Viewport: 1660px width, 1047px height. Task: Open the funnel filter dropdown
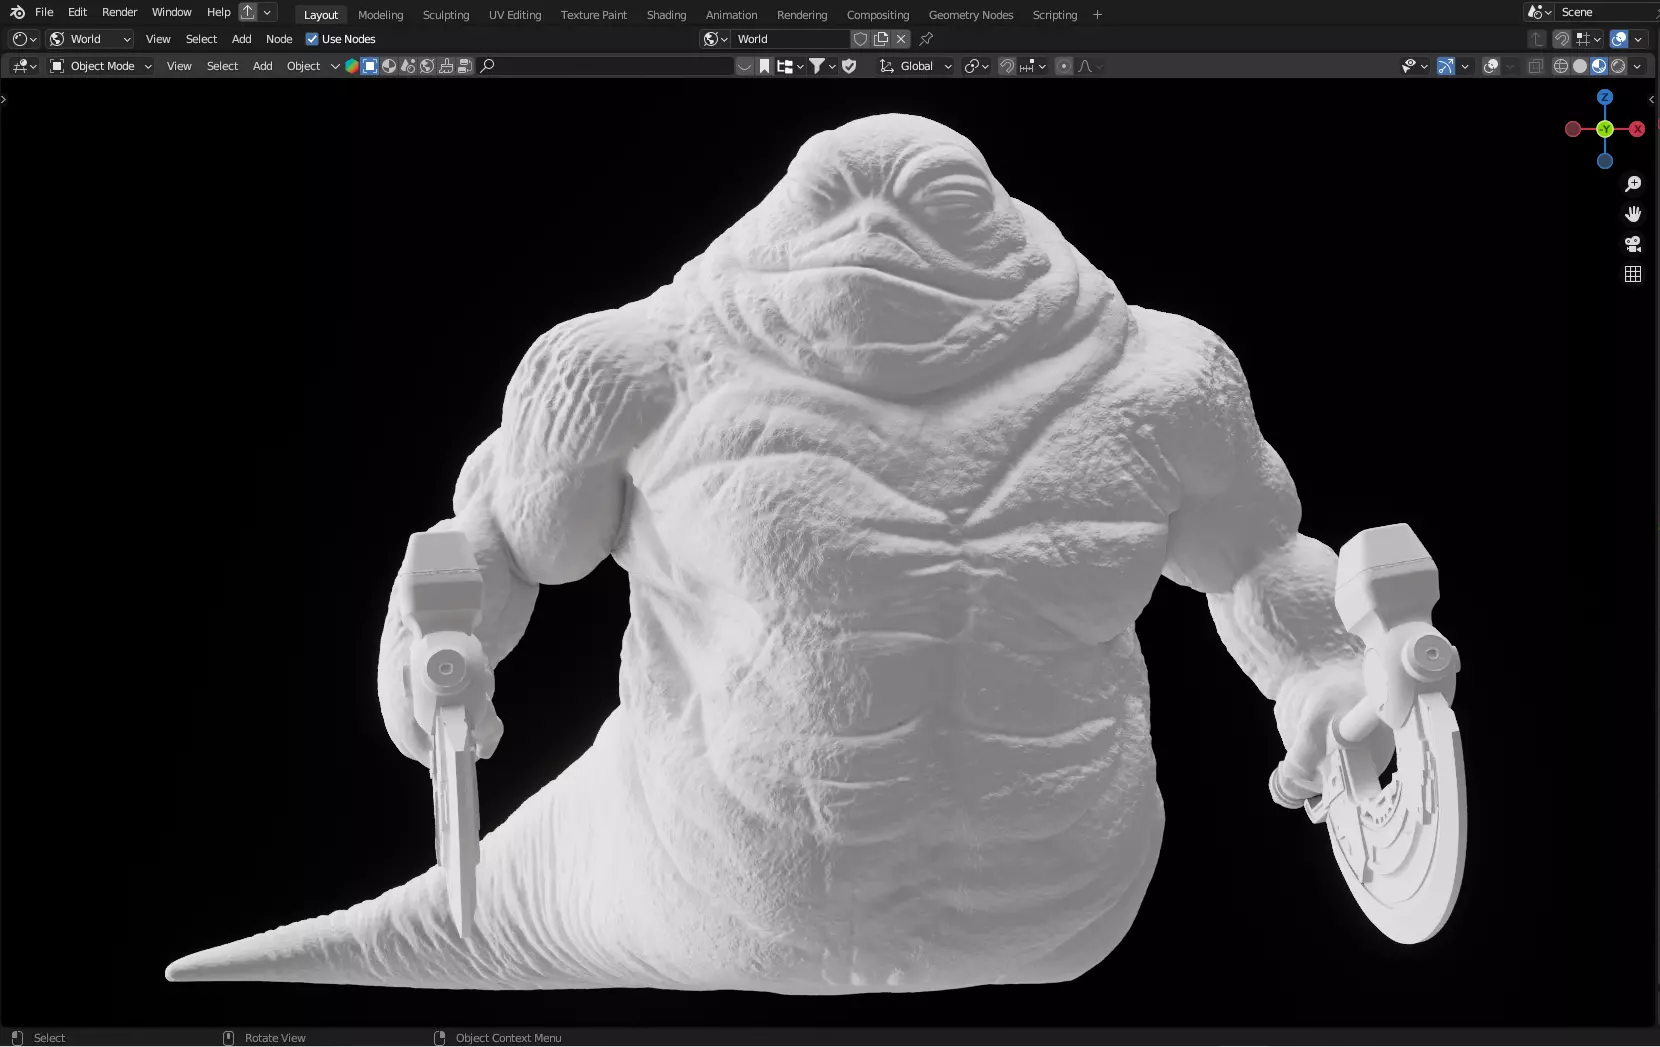coord(822,66)
